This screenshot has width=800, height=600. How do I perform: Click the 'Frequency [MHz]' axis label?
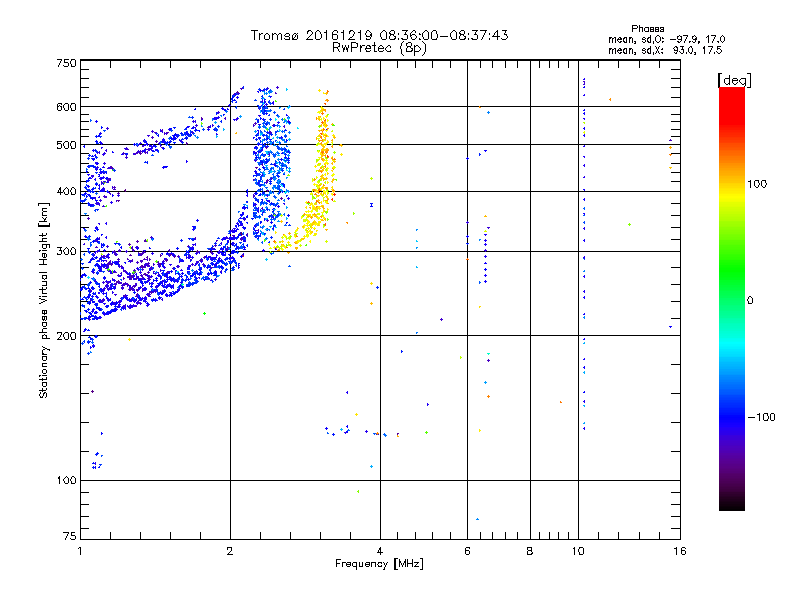[379, 564]
